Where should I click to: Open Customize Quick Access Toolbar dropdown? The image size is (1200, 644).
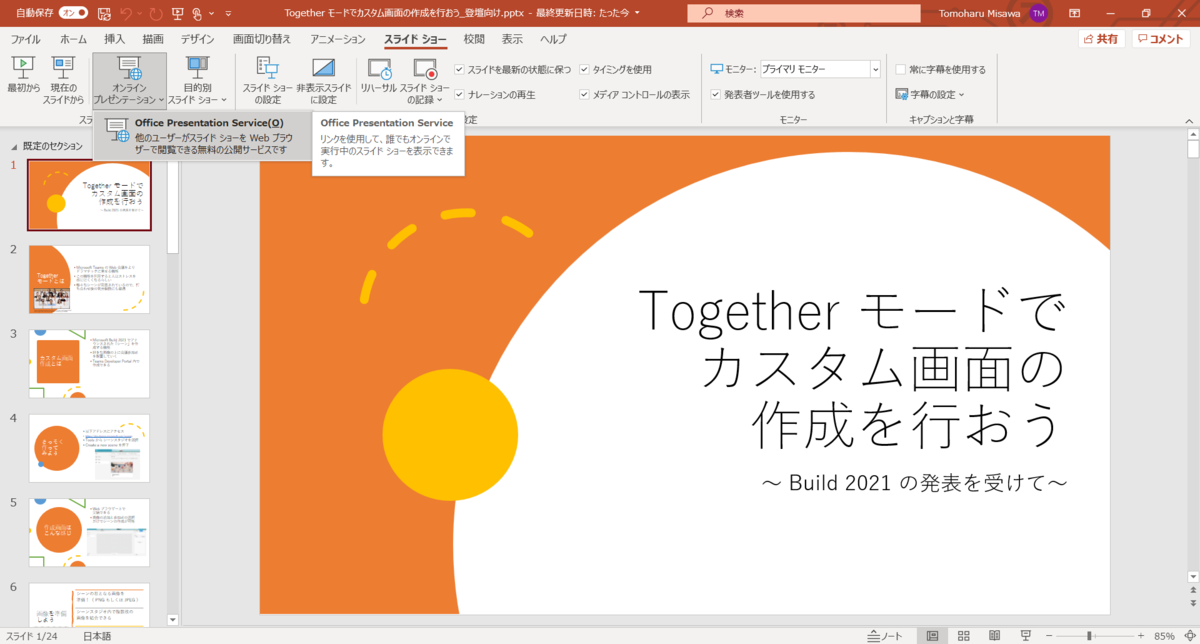pyautogui.click(x=227, y=14)
